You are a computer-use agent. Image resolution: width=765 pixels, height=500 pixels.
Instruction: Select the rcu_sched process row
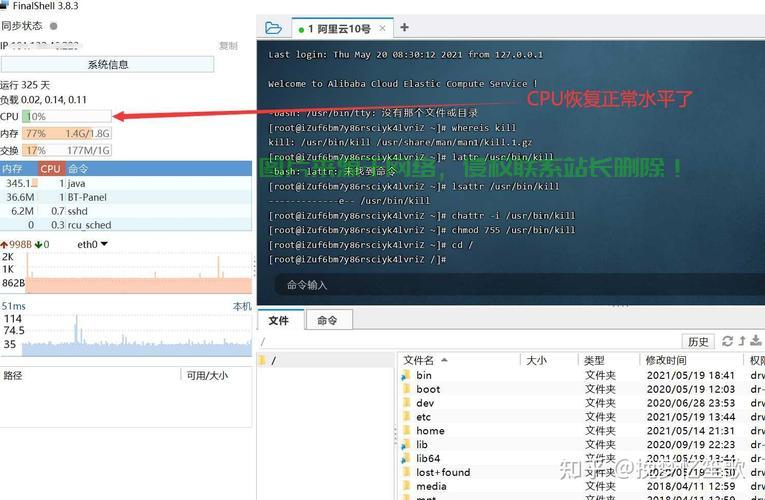tap(126, 225)
